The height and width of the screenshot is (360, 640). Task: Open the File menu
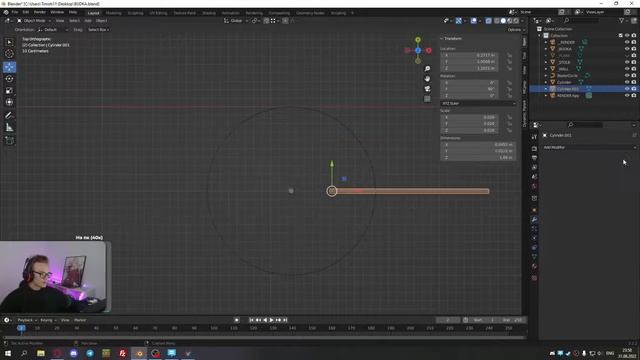[x=15, y=12]
